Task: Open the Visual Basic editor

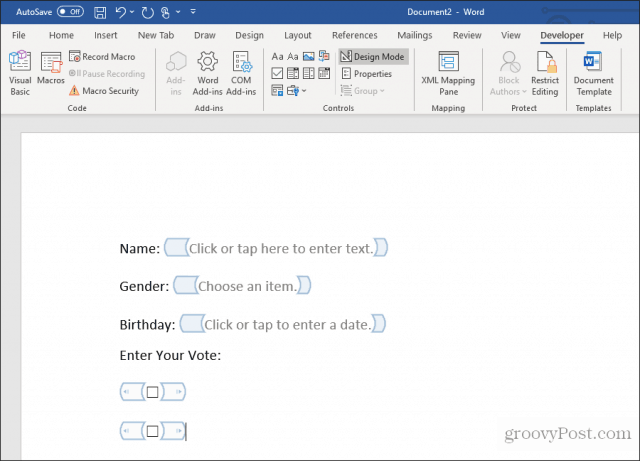Action: [20, 73]
